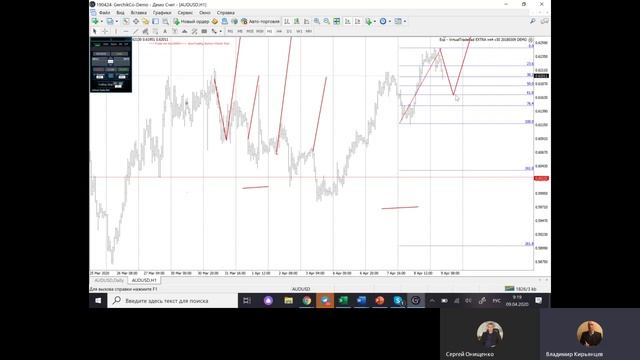Open MetaEditor with the yellow diamond icon
The height and width of the screenshot is (360, 640).
215,21
